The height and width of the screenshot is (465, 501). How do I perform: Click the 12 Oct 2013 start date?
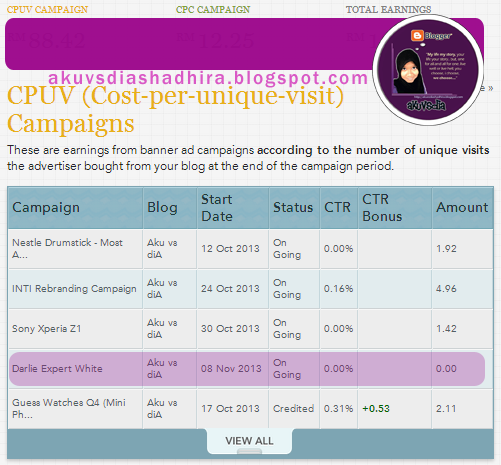click(x=230, y=248)
